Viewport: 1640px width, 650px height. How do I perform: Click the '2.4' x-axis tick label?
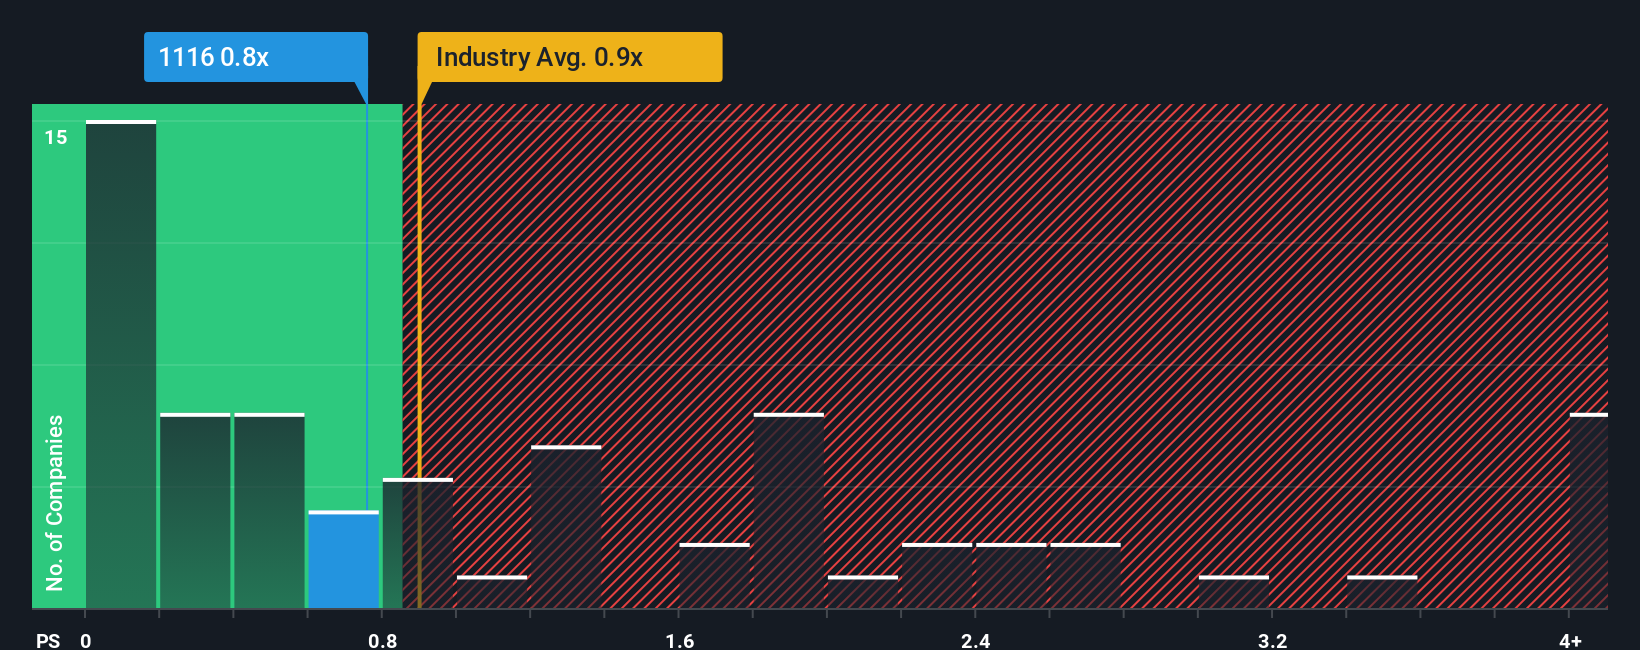pos(976,640)
